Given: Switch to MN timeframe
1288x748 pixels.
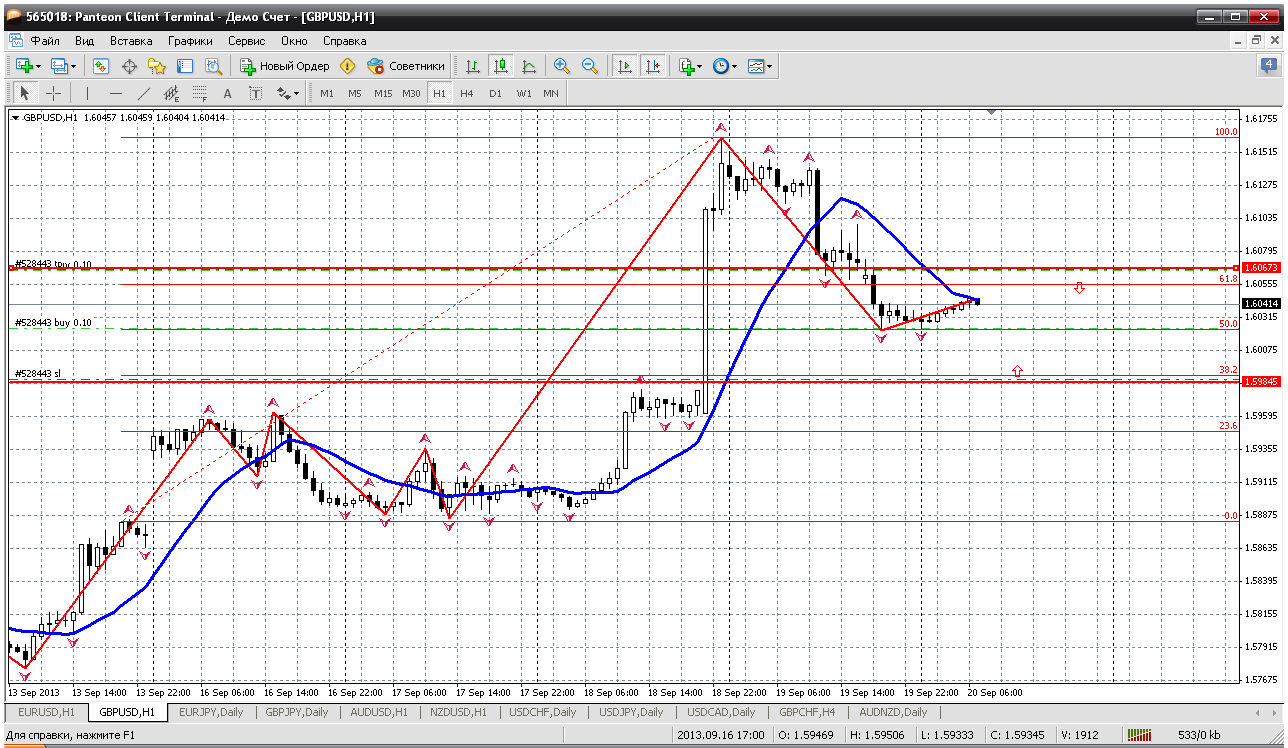Looking at the screenshot, I should [x=551, y=93].
